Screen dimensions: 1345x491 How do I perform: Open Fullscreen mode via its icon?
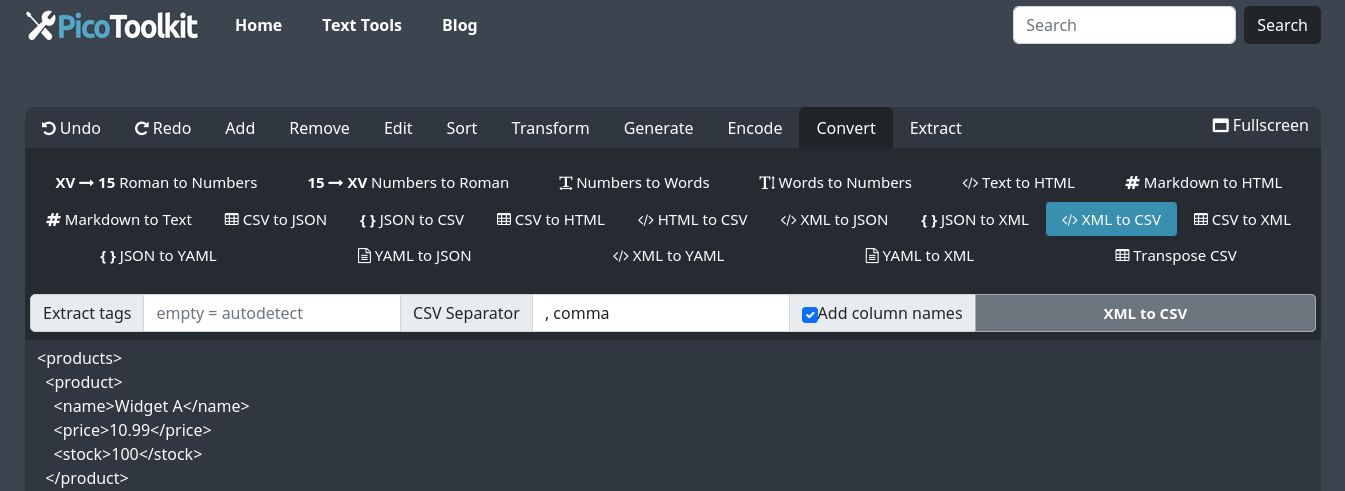(x=1220, y=126)
